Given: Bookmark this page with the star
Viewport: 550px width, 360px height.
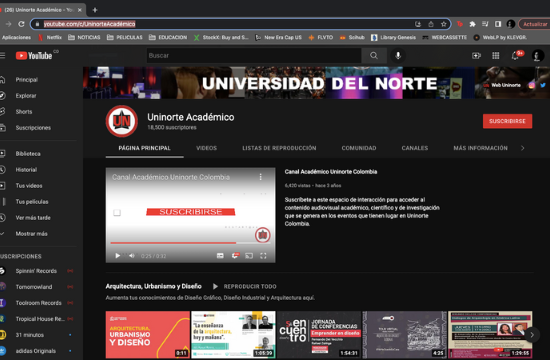Looking at the screenshot, I should pos(444,24).
